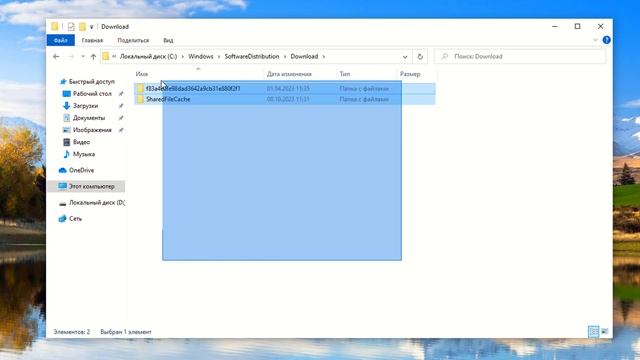Go back with the left arrow button
The width and height of the screenshot is (640, 360).
56,57
